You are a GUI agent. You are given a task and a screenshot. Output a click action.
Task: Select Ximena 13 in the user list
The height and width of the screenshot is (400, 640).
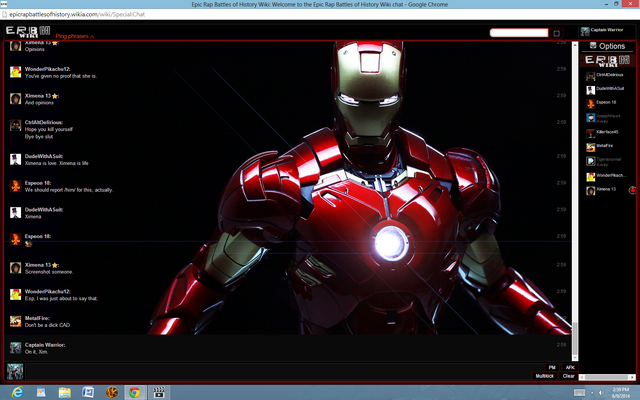pos(606,190)
